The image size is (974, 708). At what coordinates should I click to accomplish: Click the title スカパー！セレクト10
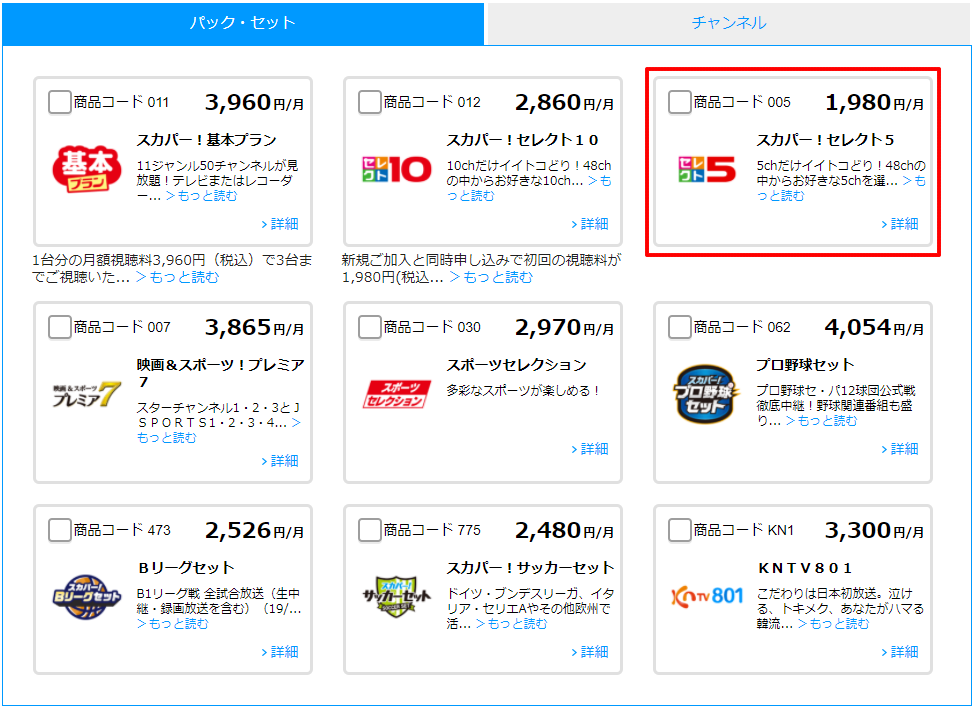[x=522, y=140]
